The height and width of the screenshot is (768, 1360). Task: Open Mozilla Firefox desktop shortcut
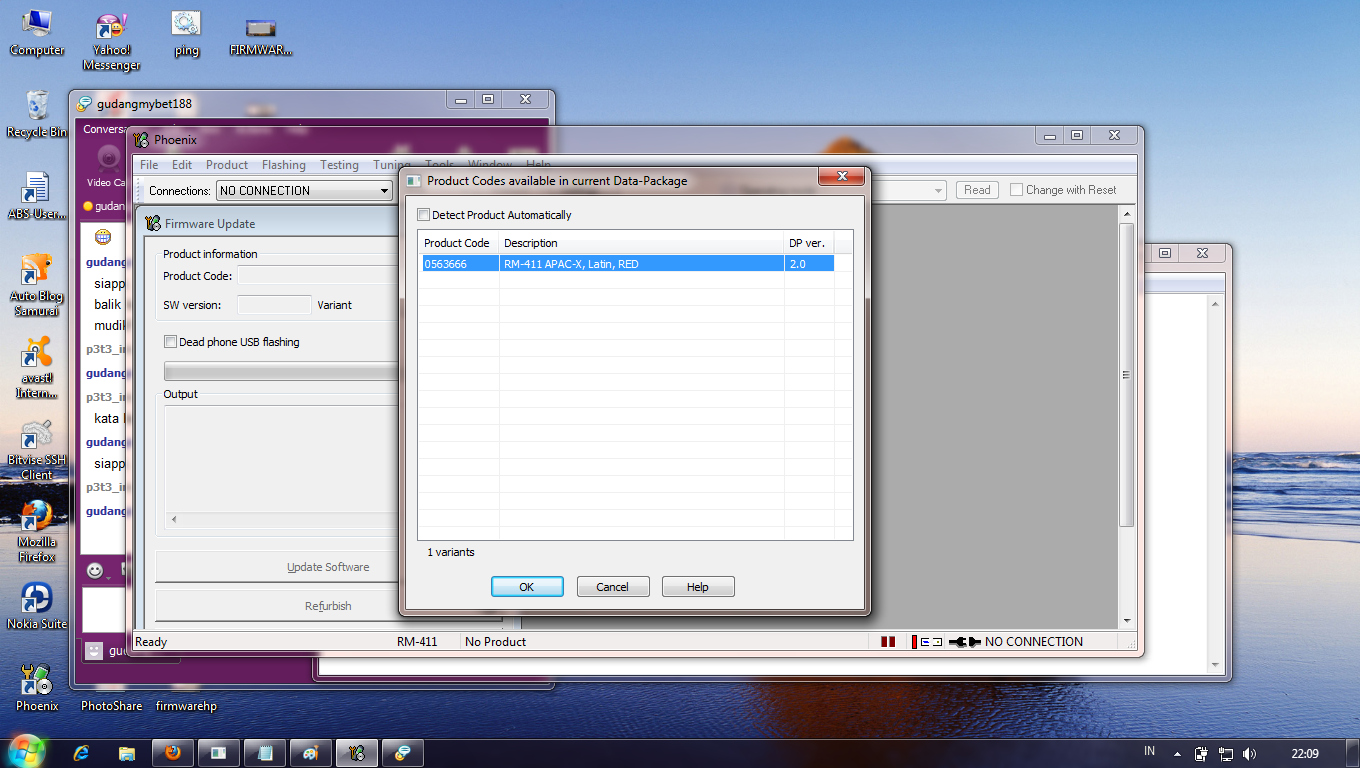pyautogui.click(x=37, y=531)
